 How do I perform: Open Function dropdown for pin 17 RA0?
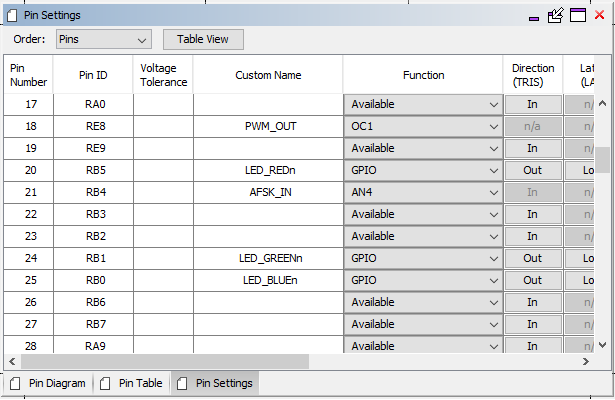click(x=423, y=104)
